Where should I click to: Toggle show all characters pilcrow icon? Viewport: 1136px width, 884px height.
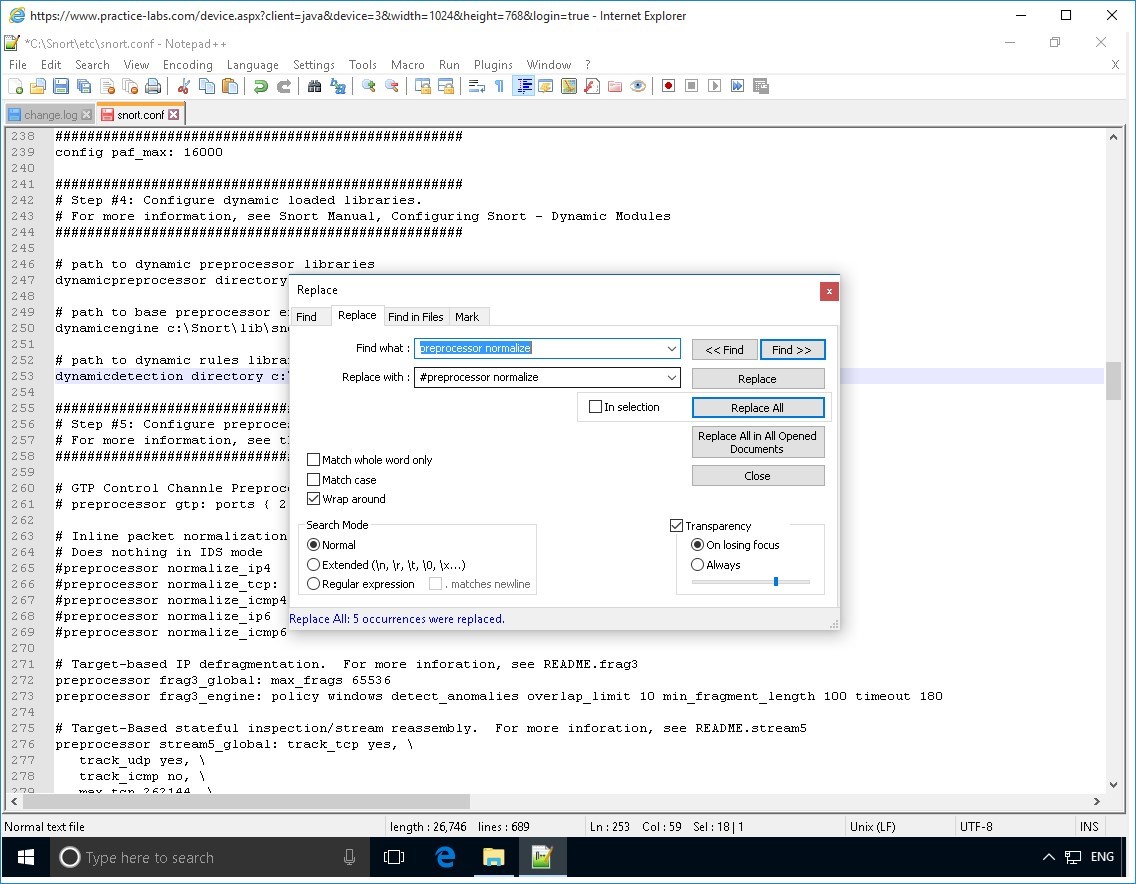[500, 87]
